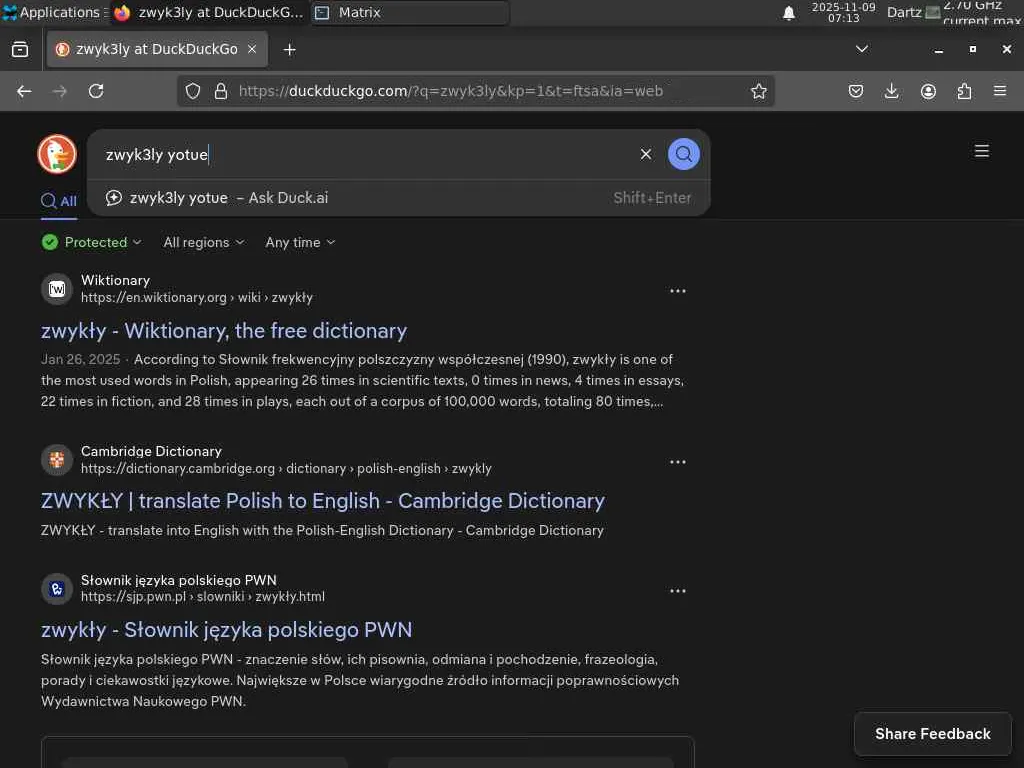This screenshot has height=768, width=1024.
Task: Clear the search box text
Action: tap(646, 154)
